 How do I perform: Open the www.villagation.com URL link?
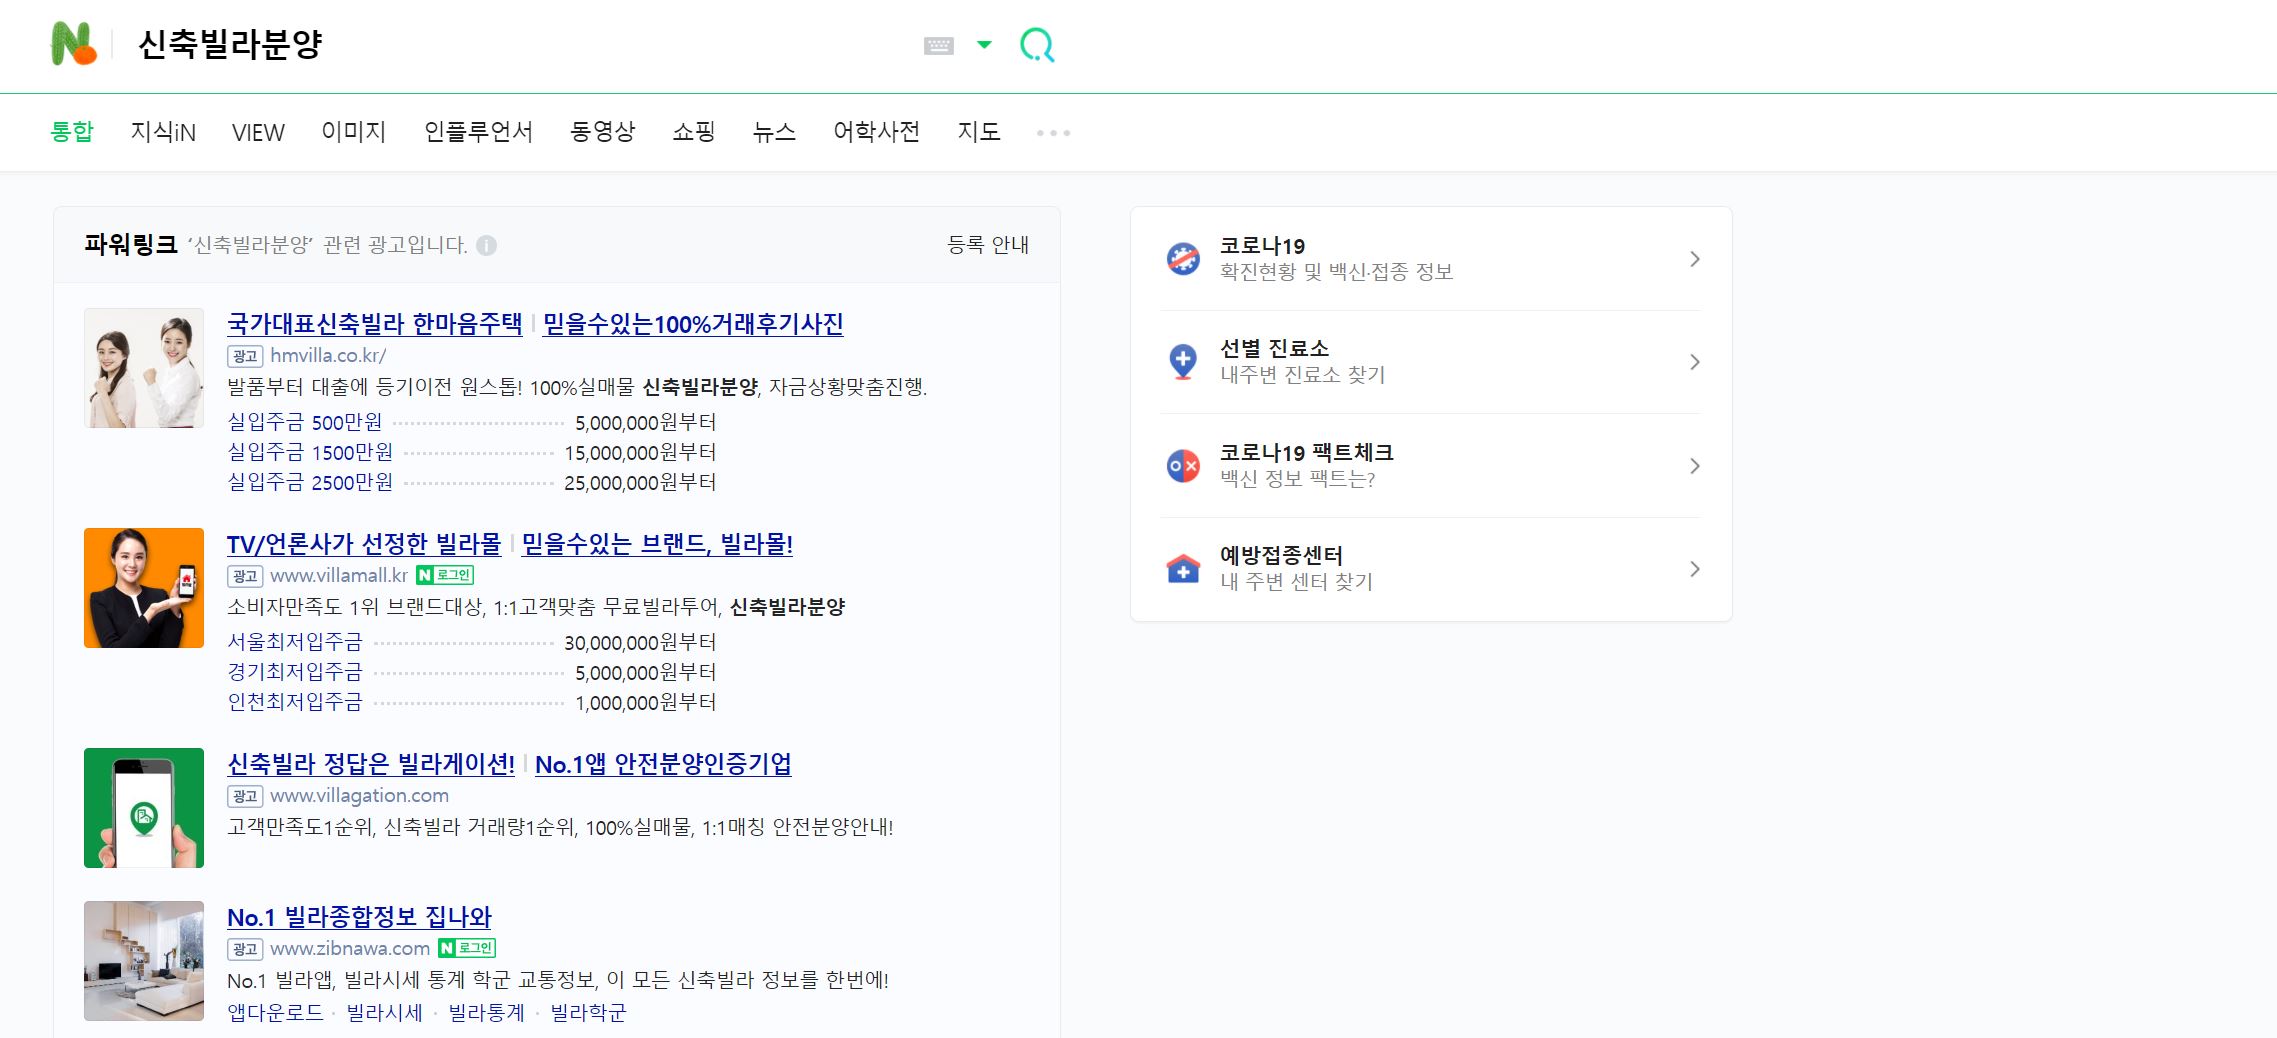coord(359,796)
